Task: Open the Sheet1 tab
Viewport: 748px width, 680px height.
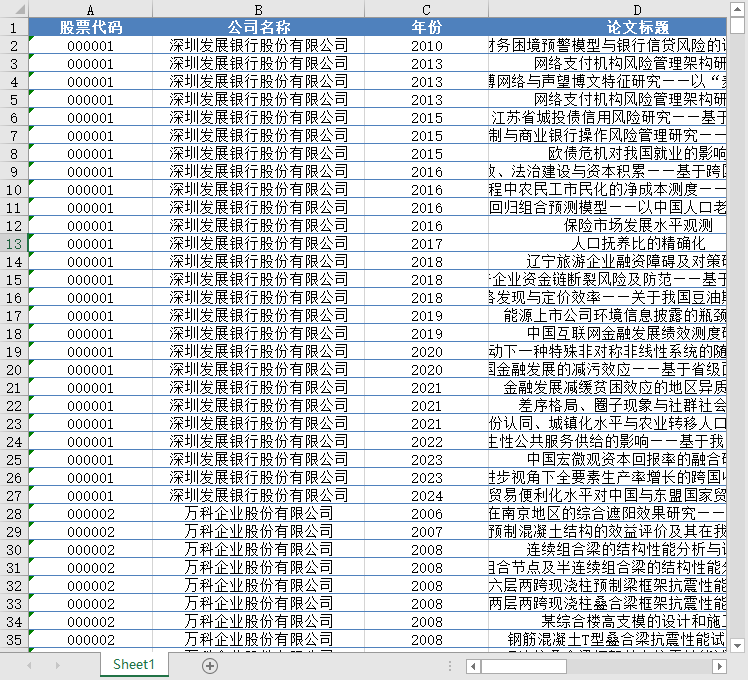Action: pos(134,664)
